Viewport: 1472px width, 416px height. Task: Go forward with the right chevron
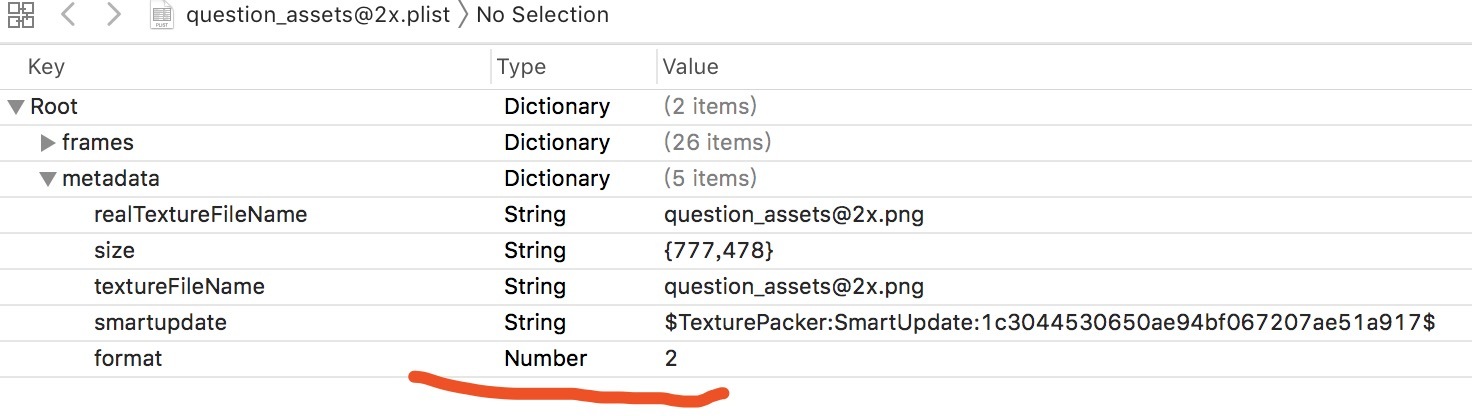[x=113, y=15]
